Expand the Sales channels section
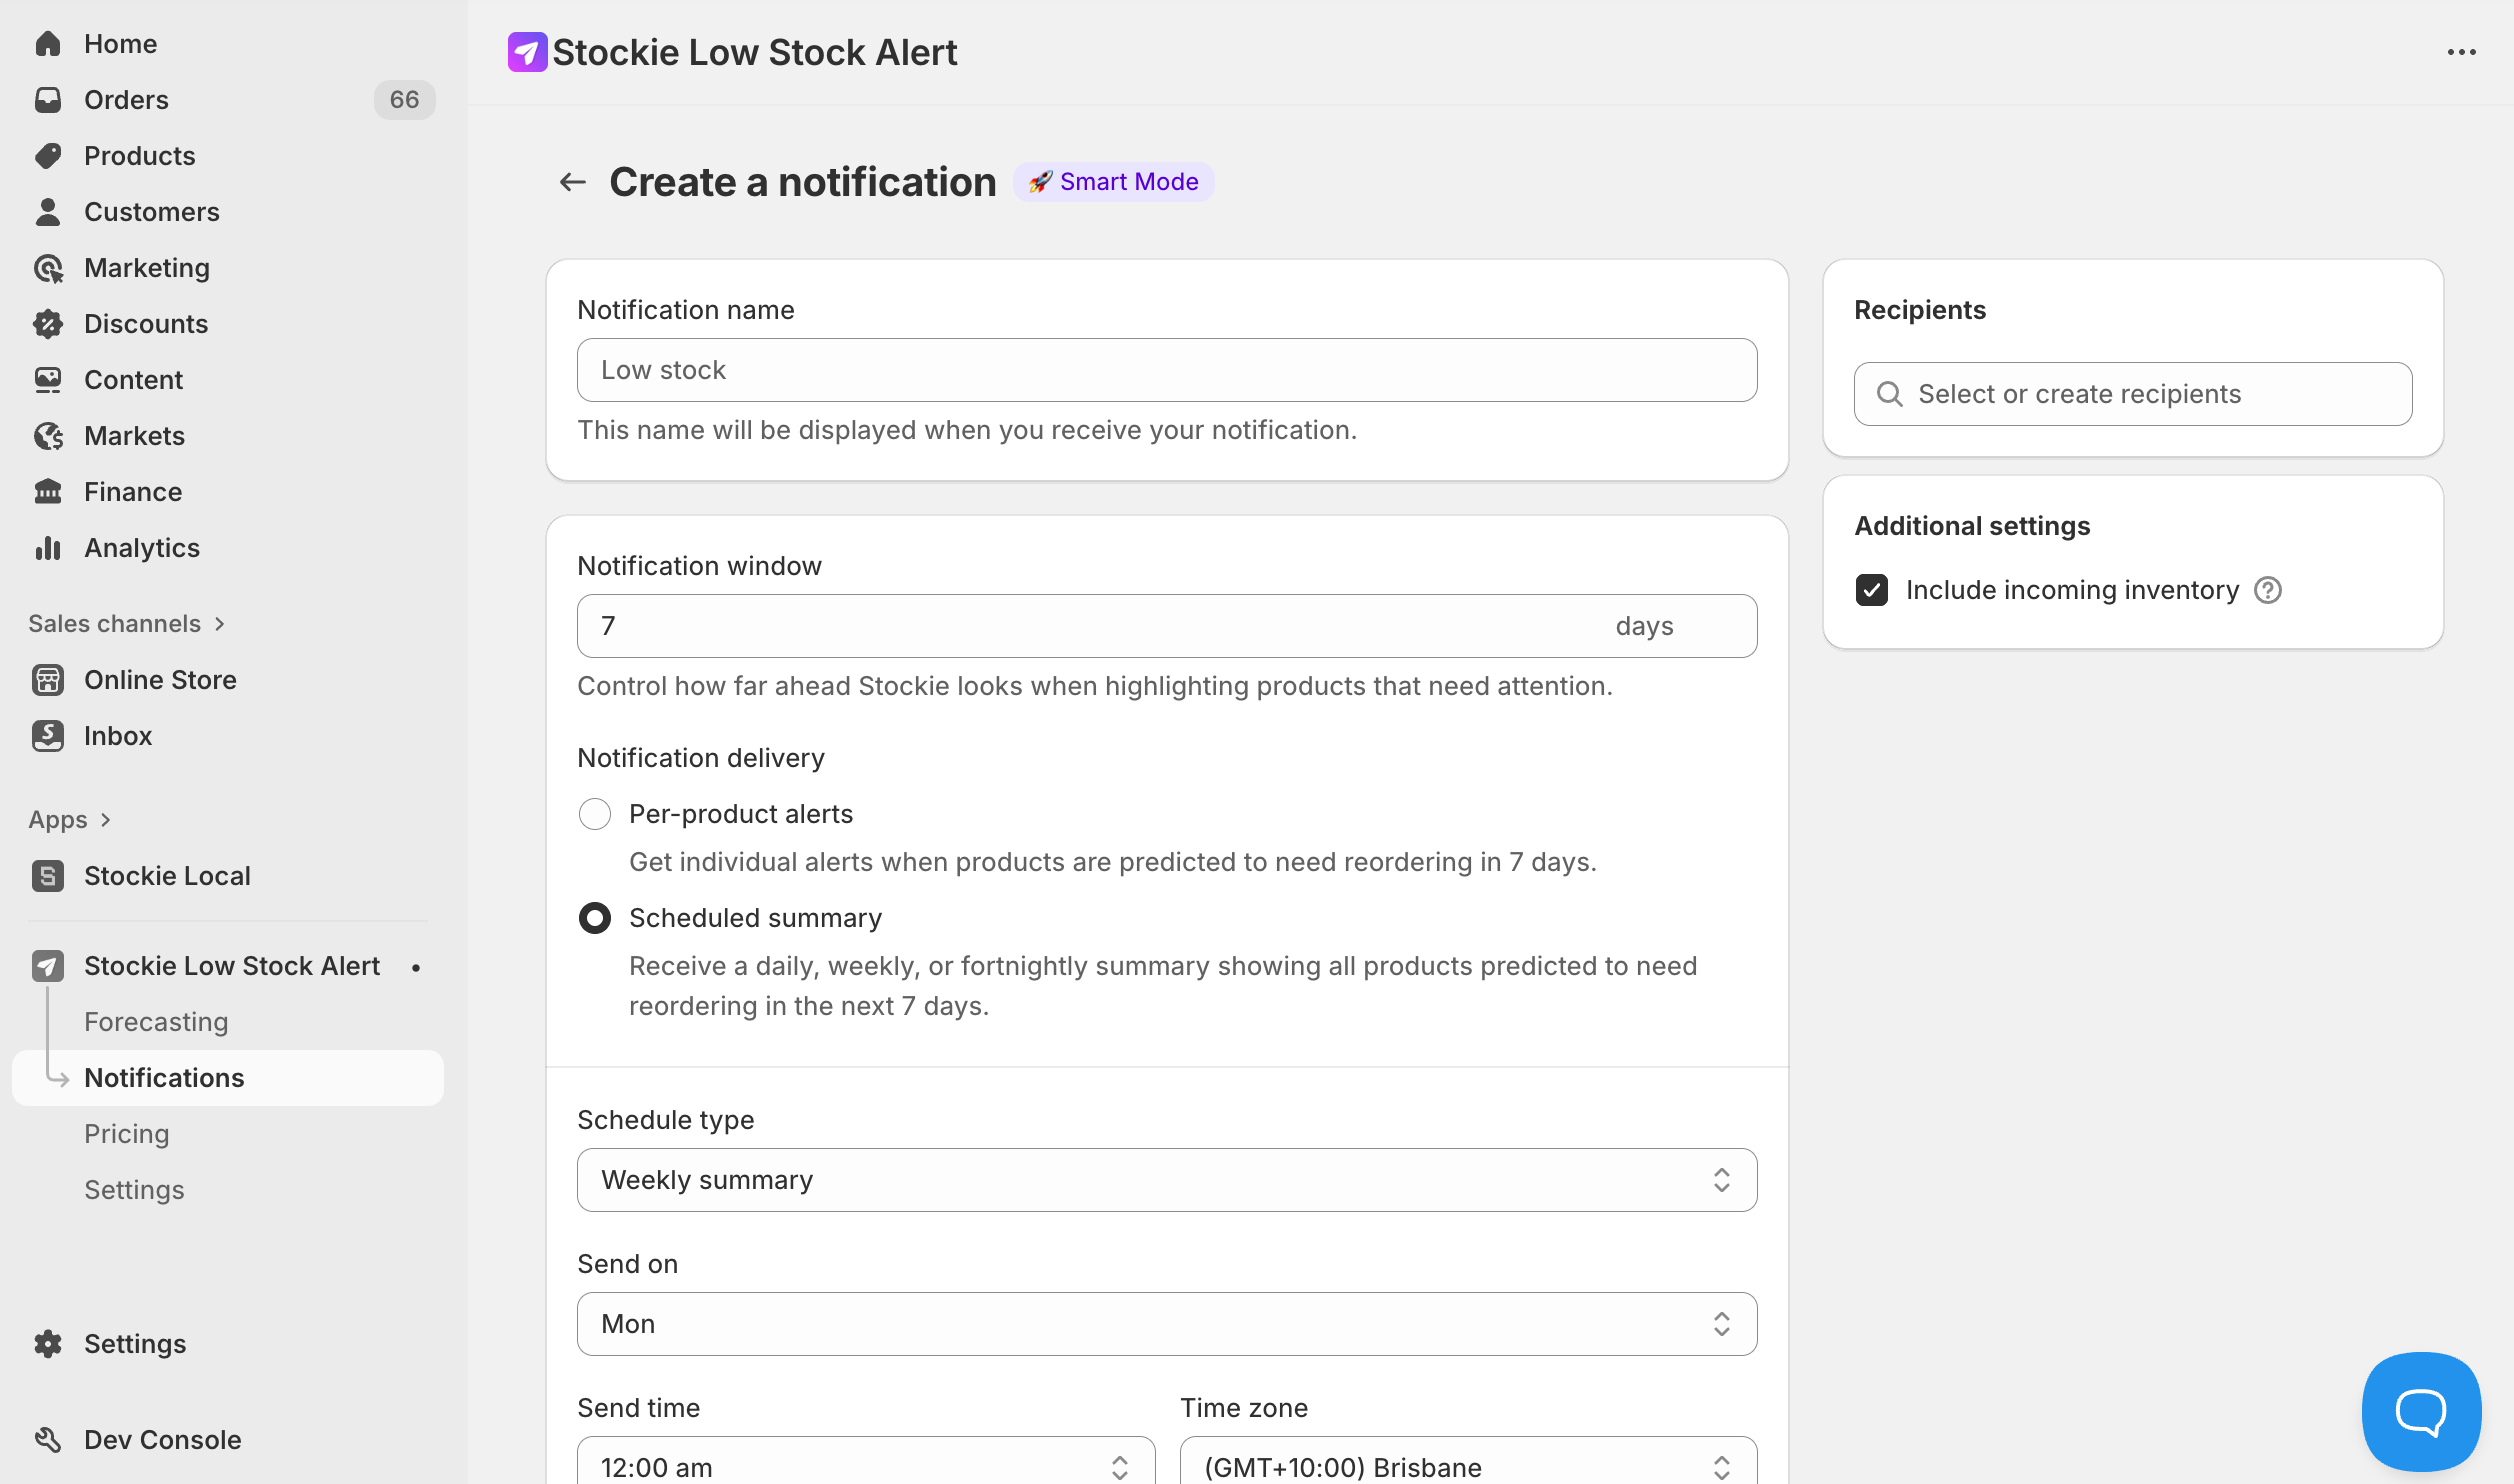The image size is (2514, 1484). point(126,624)
